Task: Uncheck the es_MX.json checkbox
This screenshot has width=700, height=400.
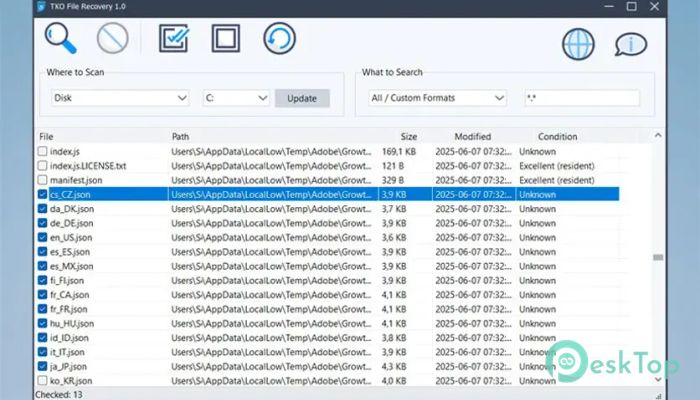Action: click(42, 266)
